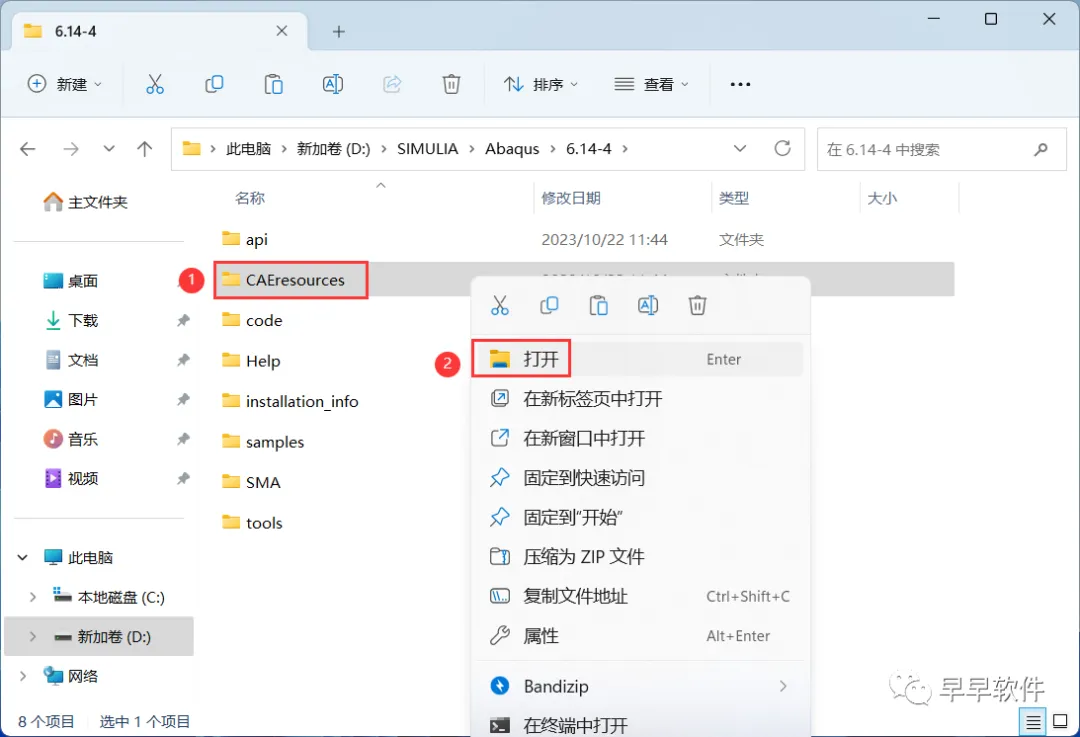
Task: Click context menu Paste icon
Action: 599,305
